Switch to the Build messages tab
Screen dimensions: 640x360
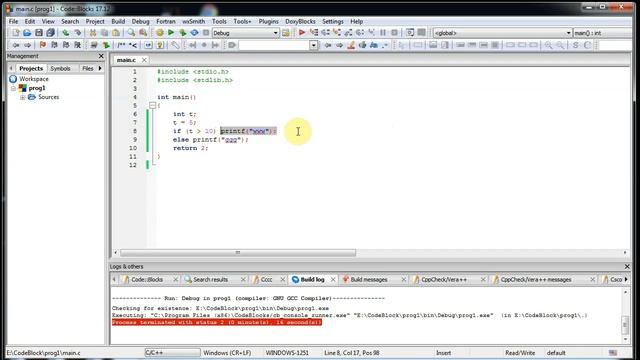click(x=369, y=280)
